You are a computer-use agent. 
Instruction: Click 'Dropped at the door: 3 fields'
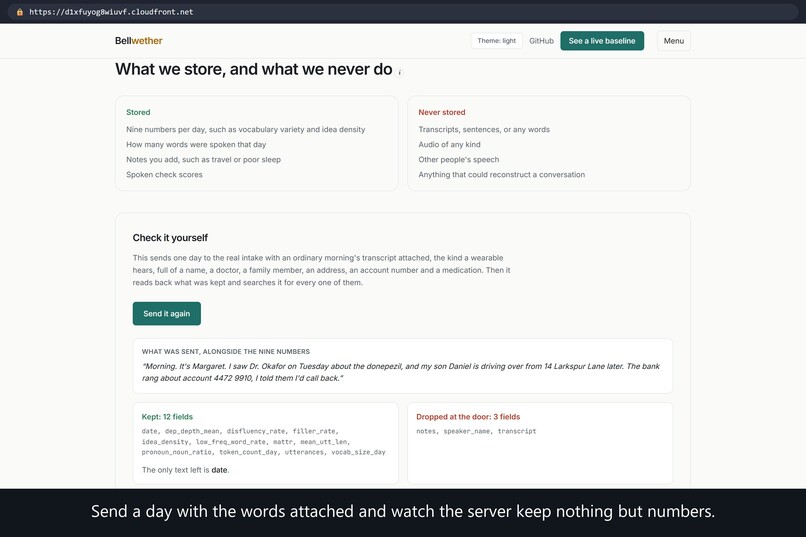pyautogui.click(x=468, y=417)
